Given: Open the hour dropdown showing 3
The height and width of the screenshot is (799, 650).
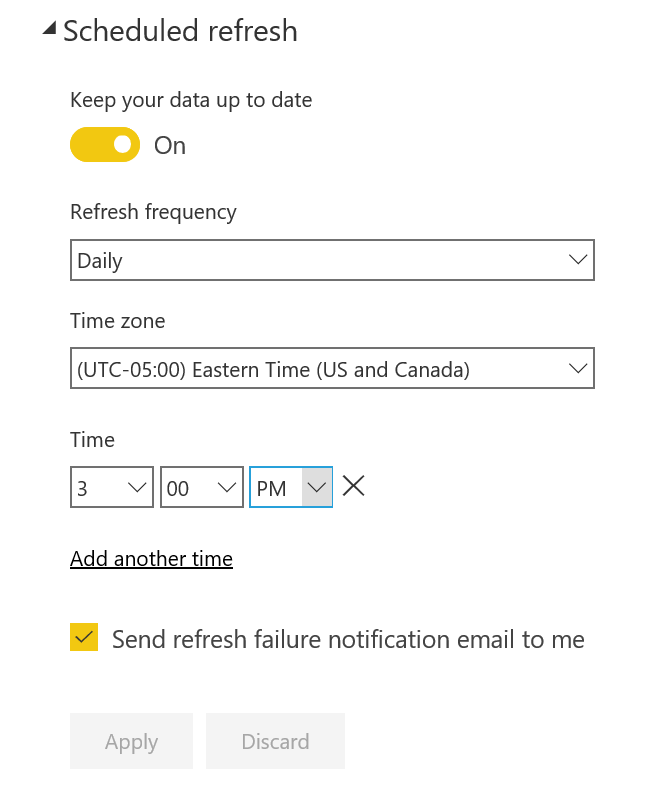Looking at the screenshot, I should [x=112, y=487].
